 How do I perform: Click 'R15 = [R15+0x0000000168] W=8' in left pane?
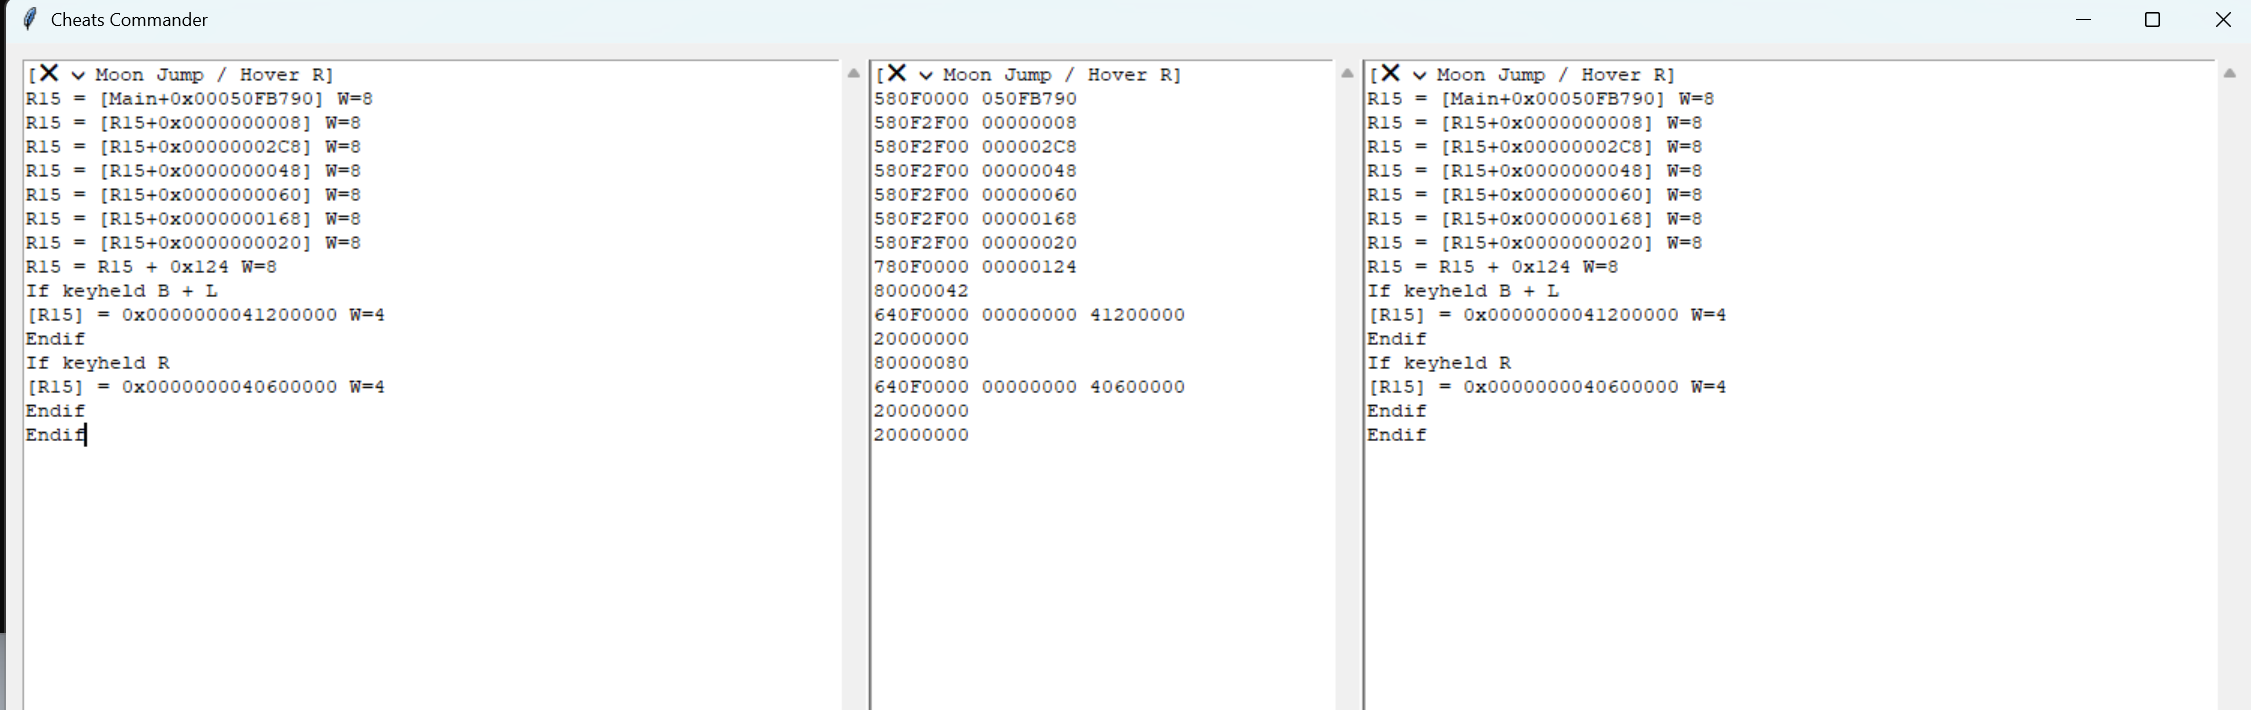coord(193,219)
